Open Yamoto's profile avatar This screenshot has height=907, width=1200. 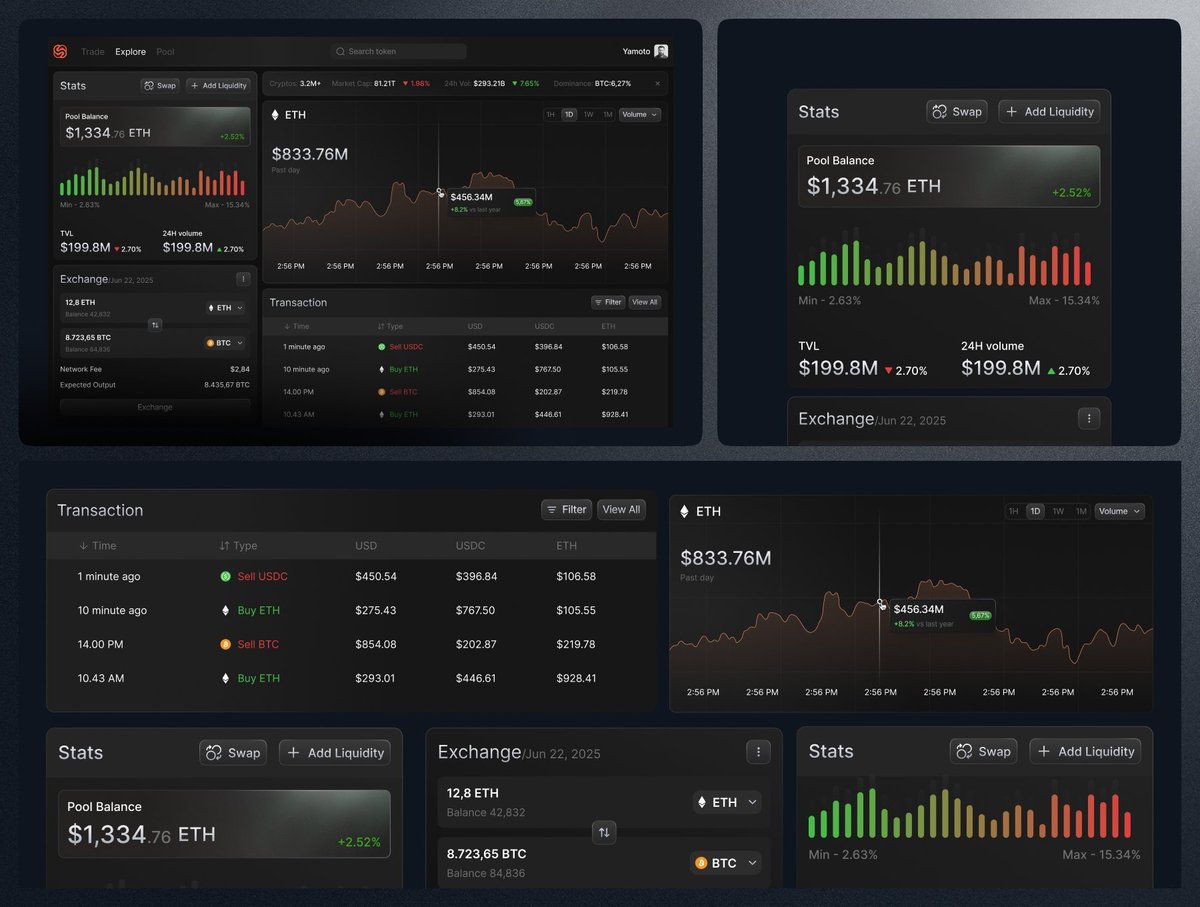pos(661,51)
